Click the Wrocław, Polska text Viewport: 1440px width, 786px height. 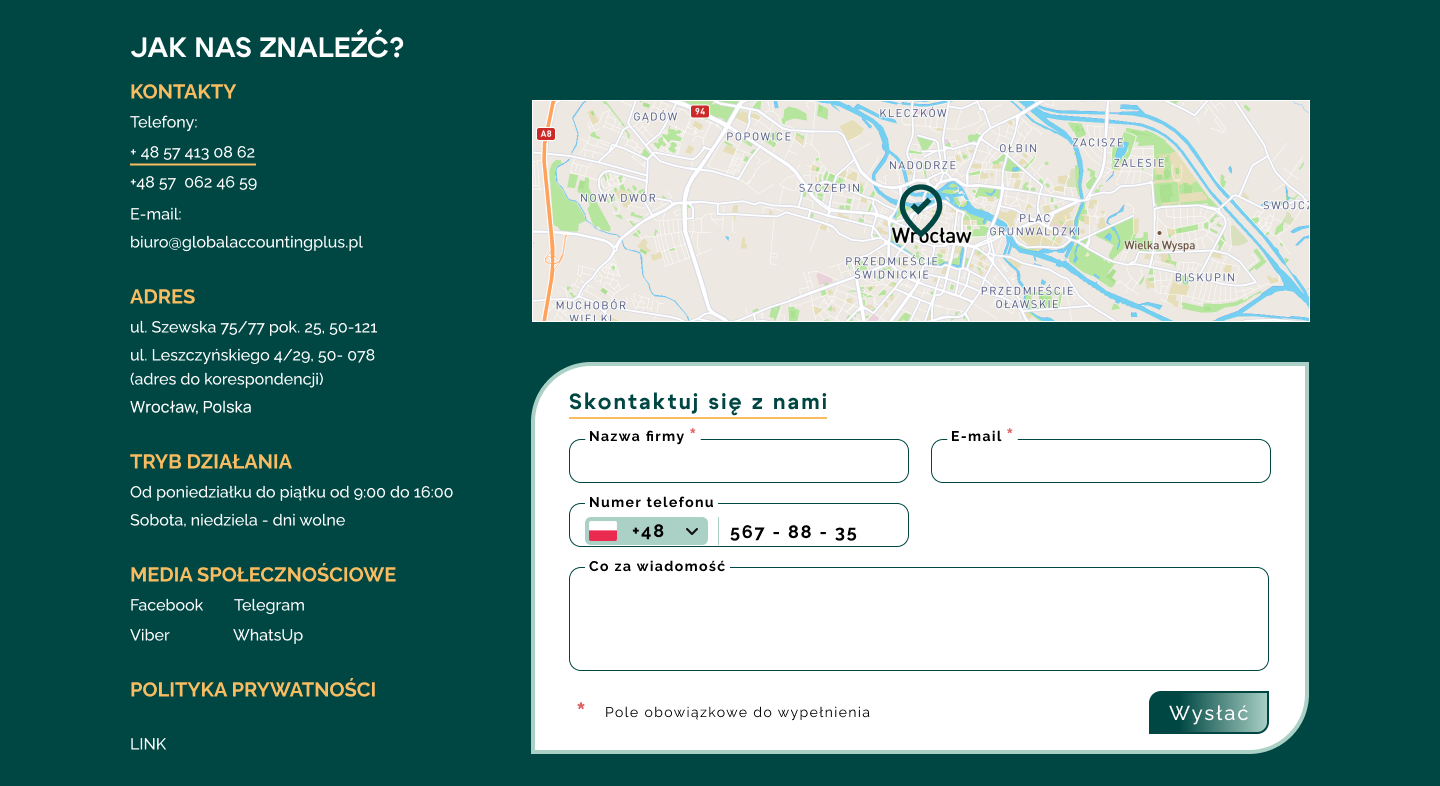tap(191, 407)
